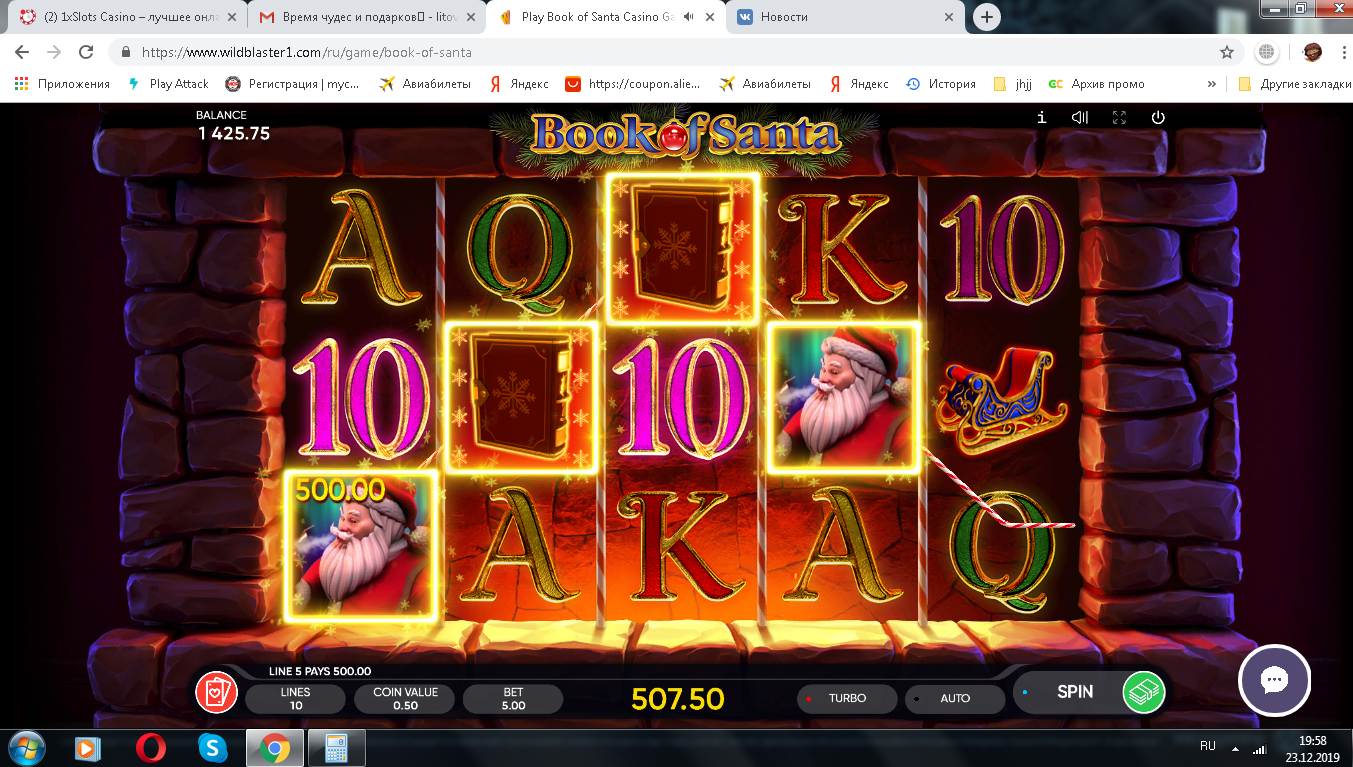Toggle Auto spin mode

pos(954,698)
